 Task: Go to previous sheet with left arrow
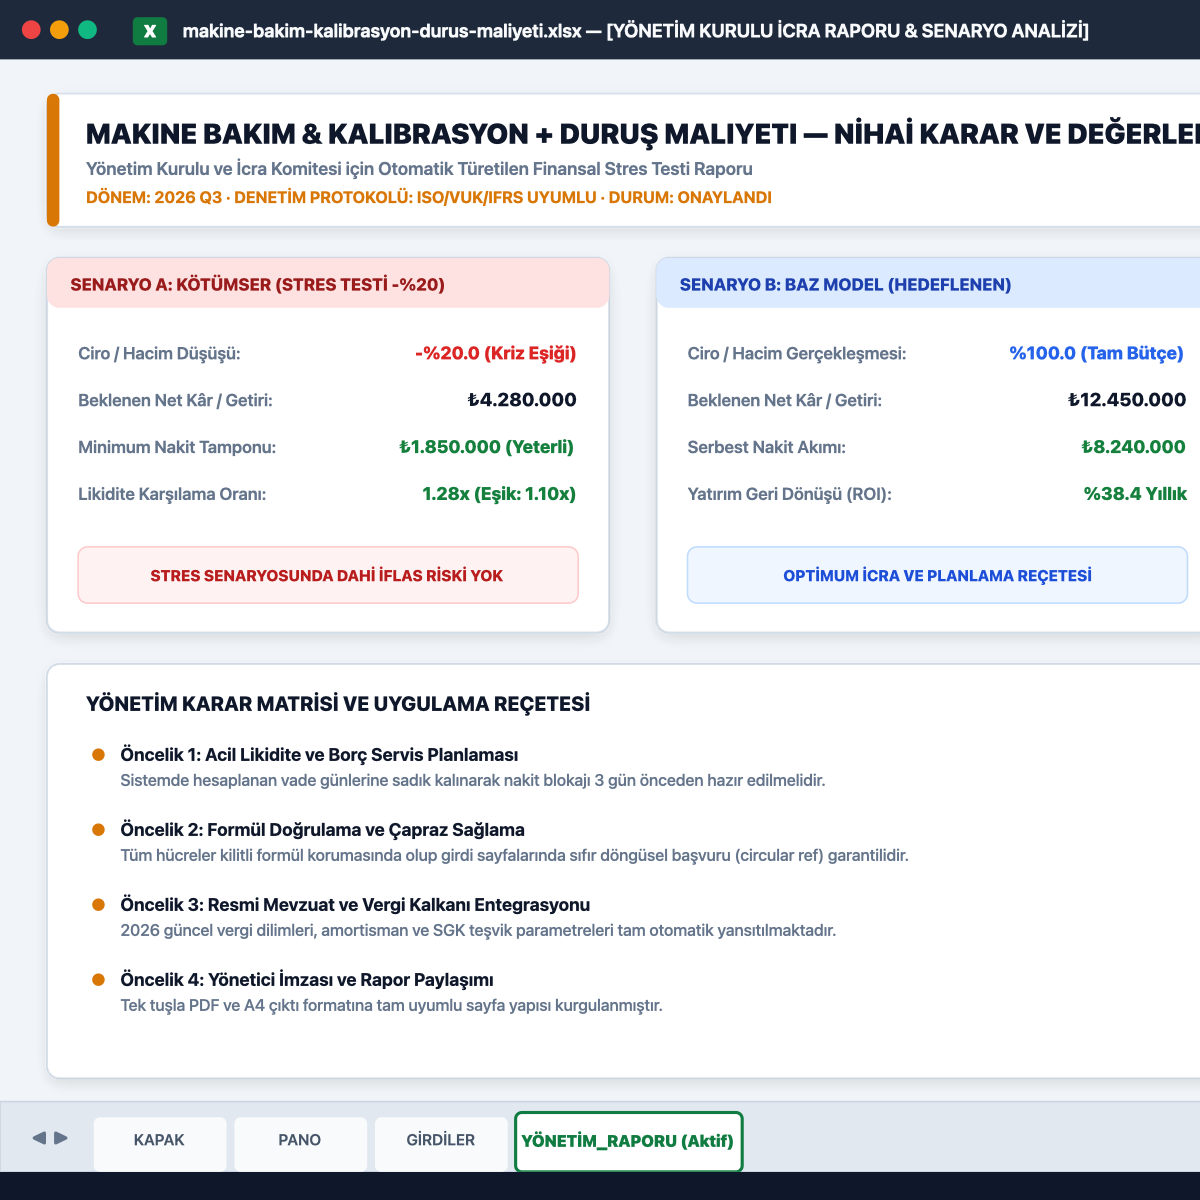pos(39,1138)
